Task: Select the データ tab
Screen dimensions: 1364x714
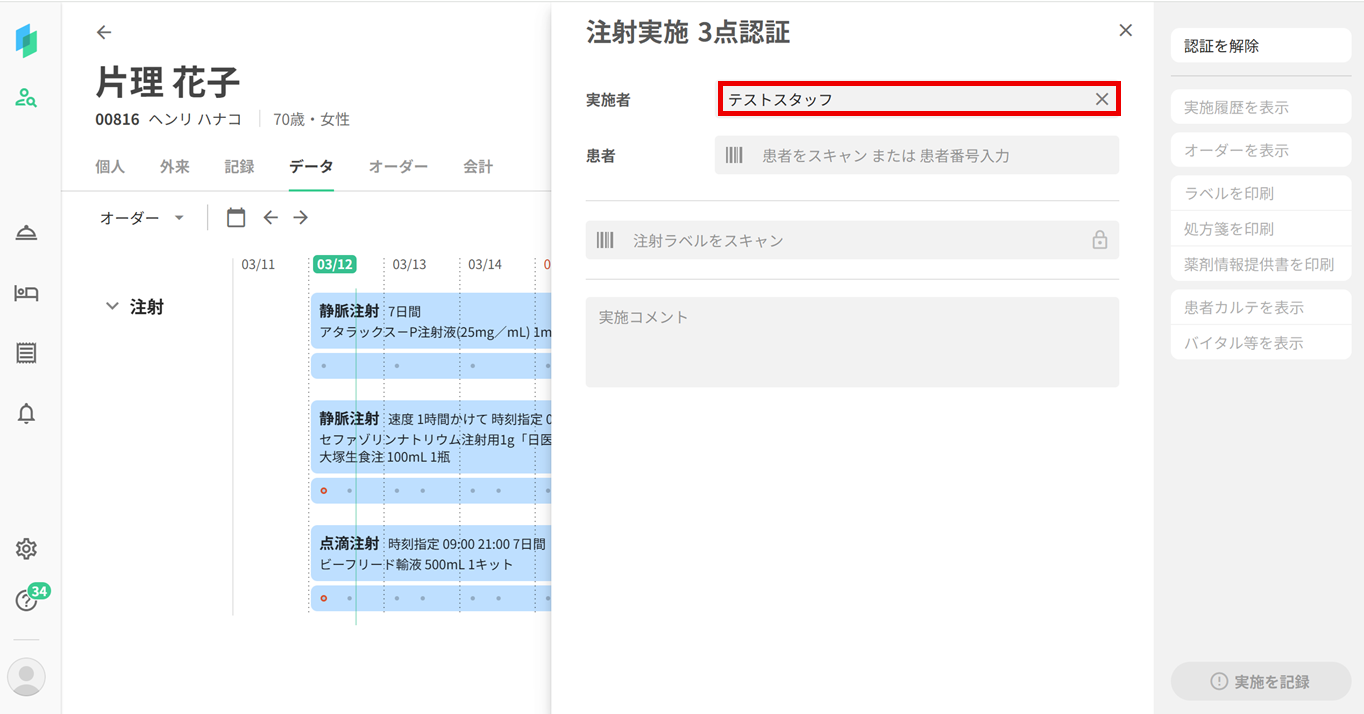Action: 311,166
